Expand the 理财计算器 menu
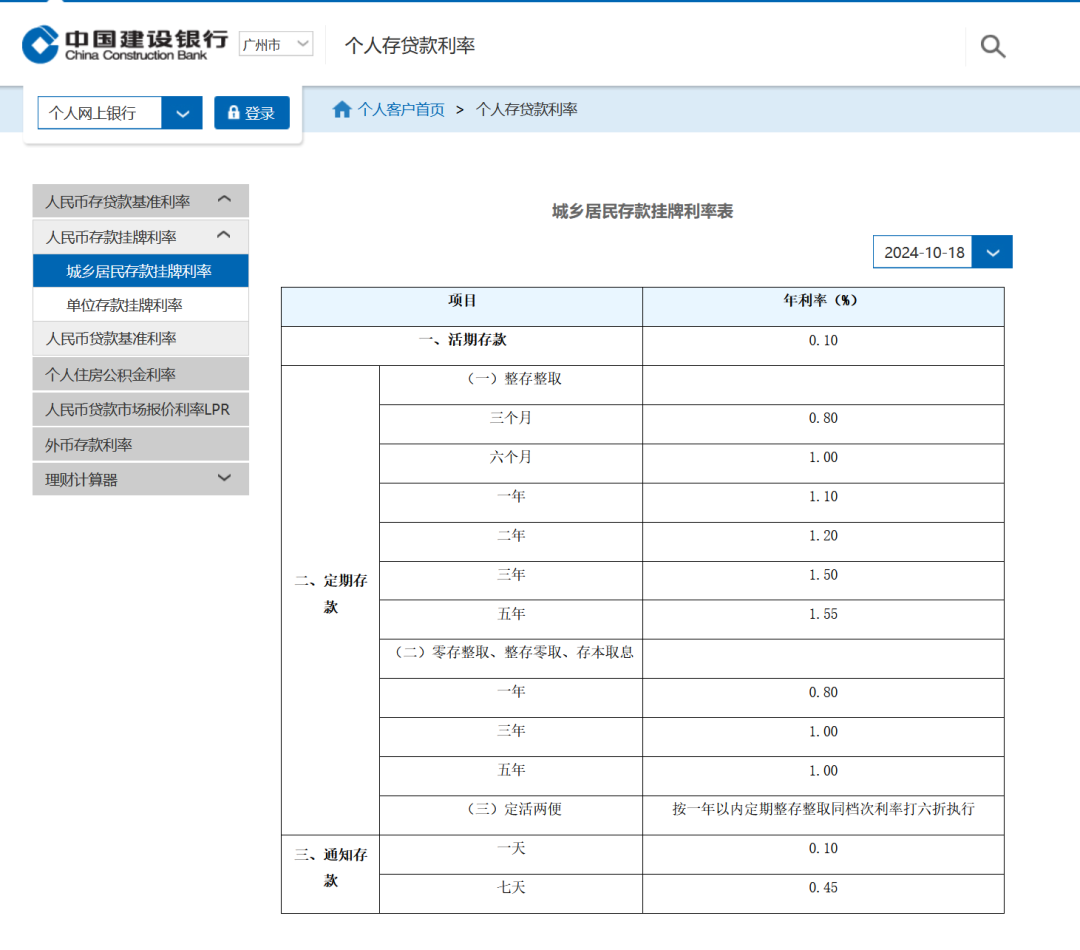1080x950 pixels. point(224,479)
